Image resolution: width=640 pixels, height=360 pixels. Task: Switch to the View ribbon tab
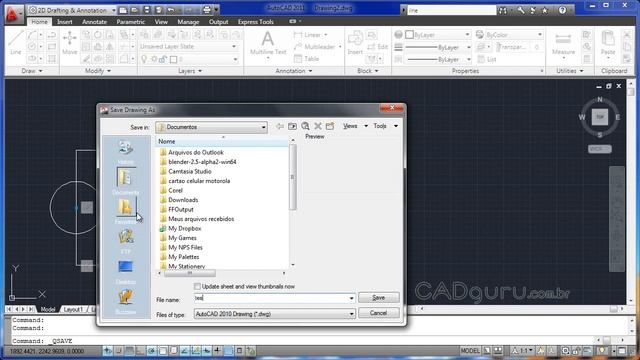[161, 22]
